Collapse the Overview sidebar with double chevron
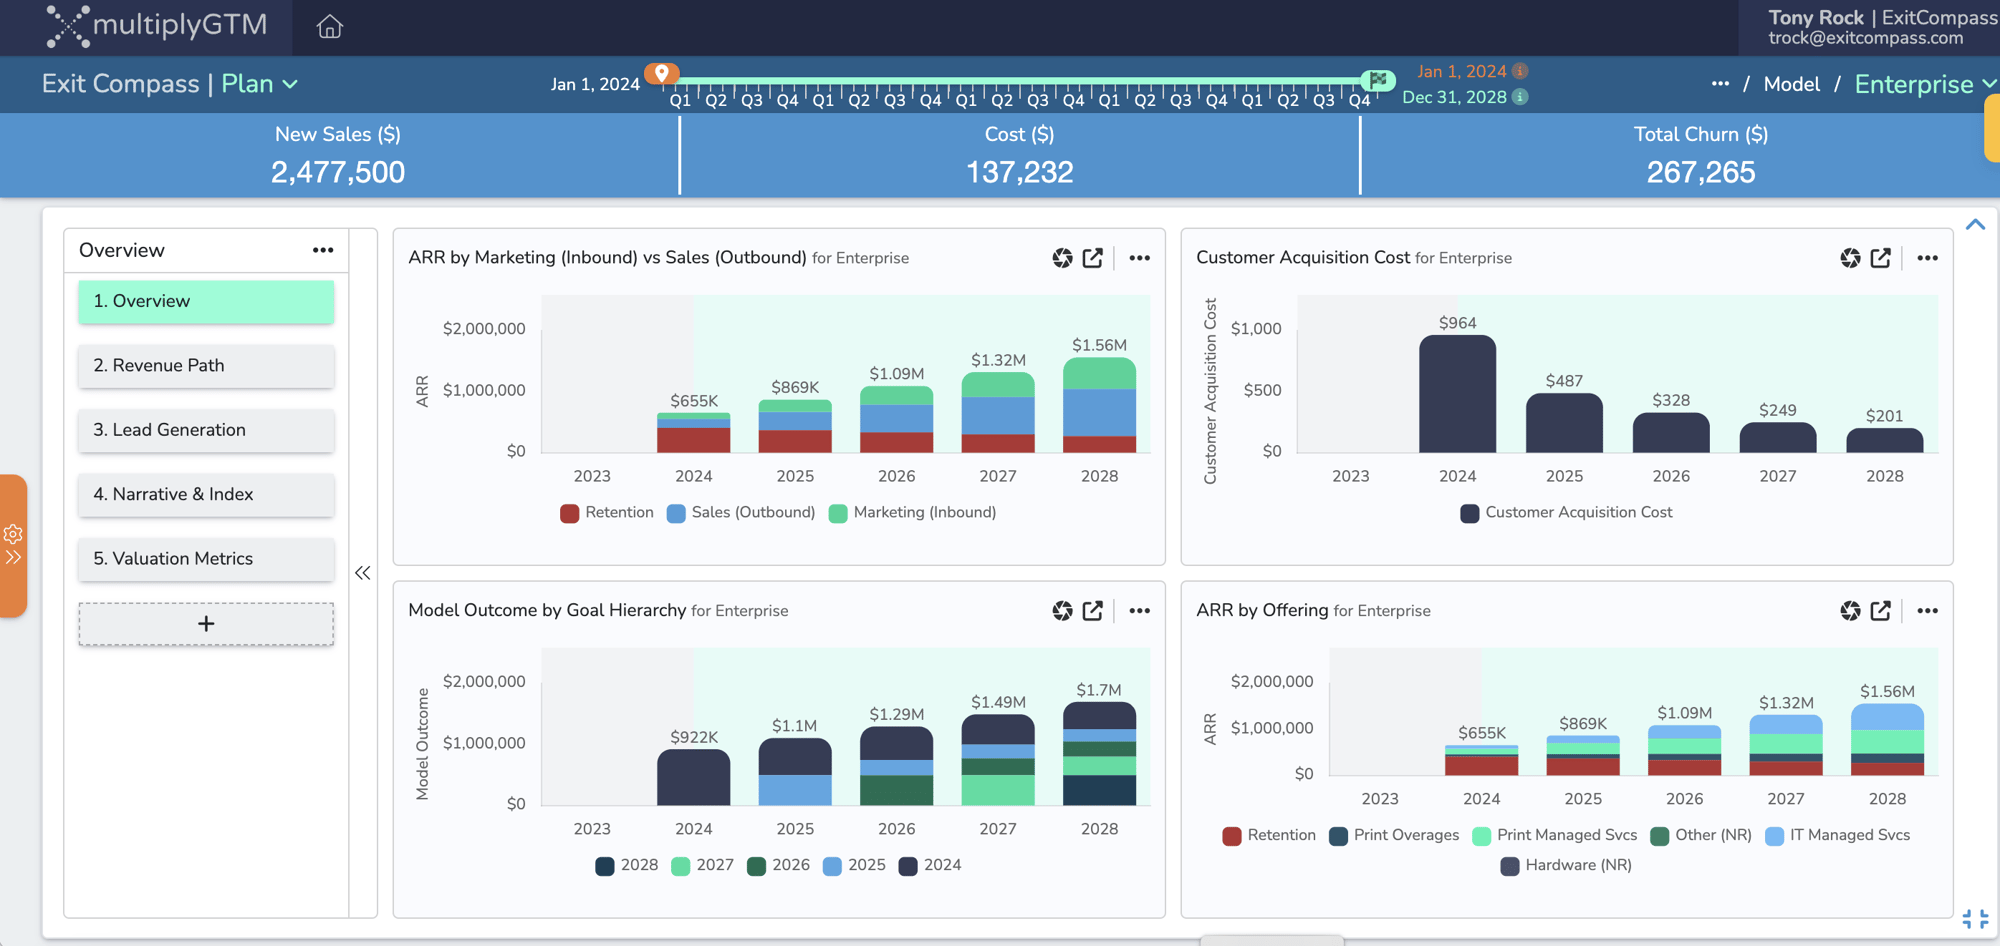The height and width of the screenshot is (946, 2000). (363, 573)
